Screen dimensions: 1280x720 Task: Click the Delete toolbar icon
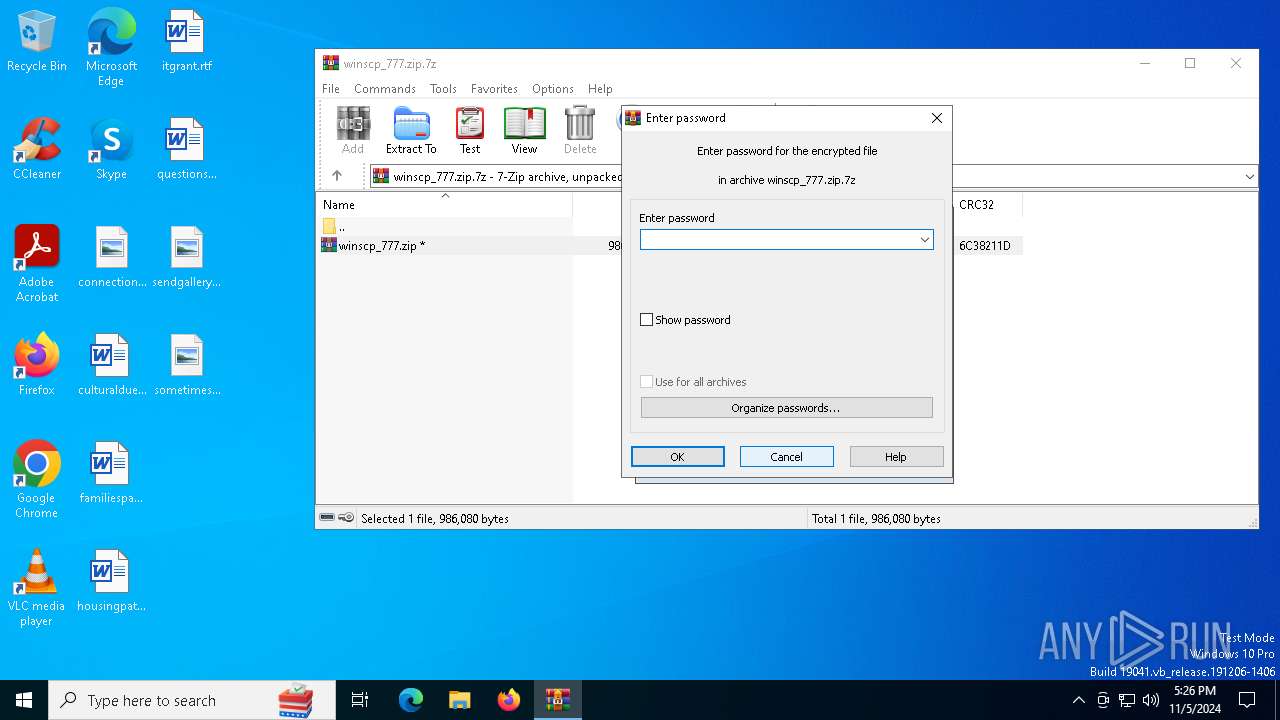tap(580, 131)
